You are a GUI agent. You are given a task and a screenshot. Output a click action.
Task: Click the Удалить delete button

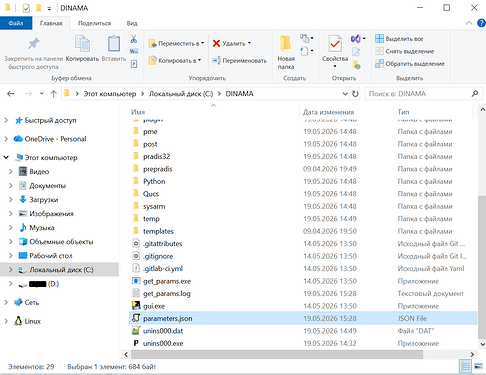231,44
